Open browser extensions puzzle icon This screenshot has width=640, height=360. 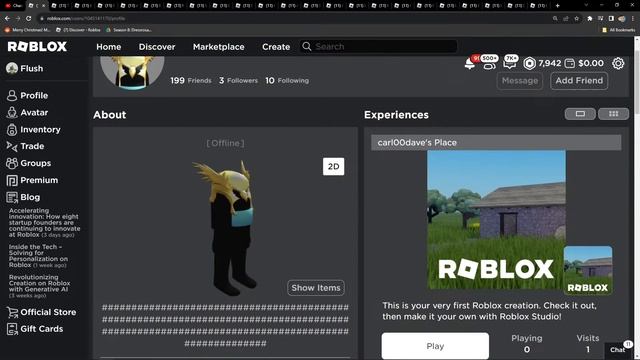click(589, 18)
